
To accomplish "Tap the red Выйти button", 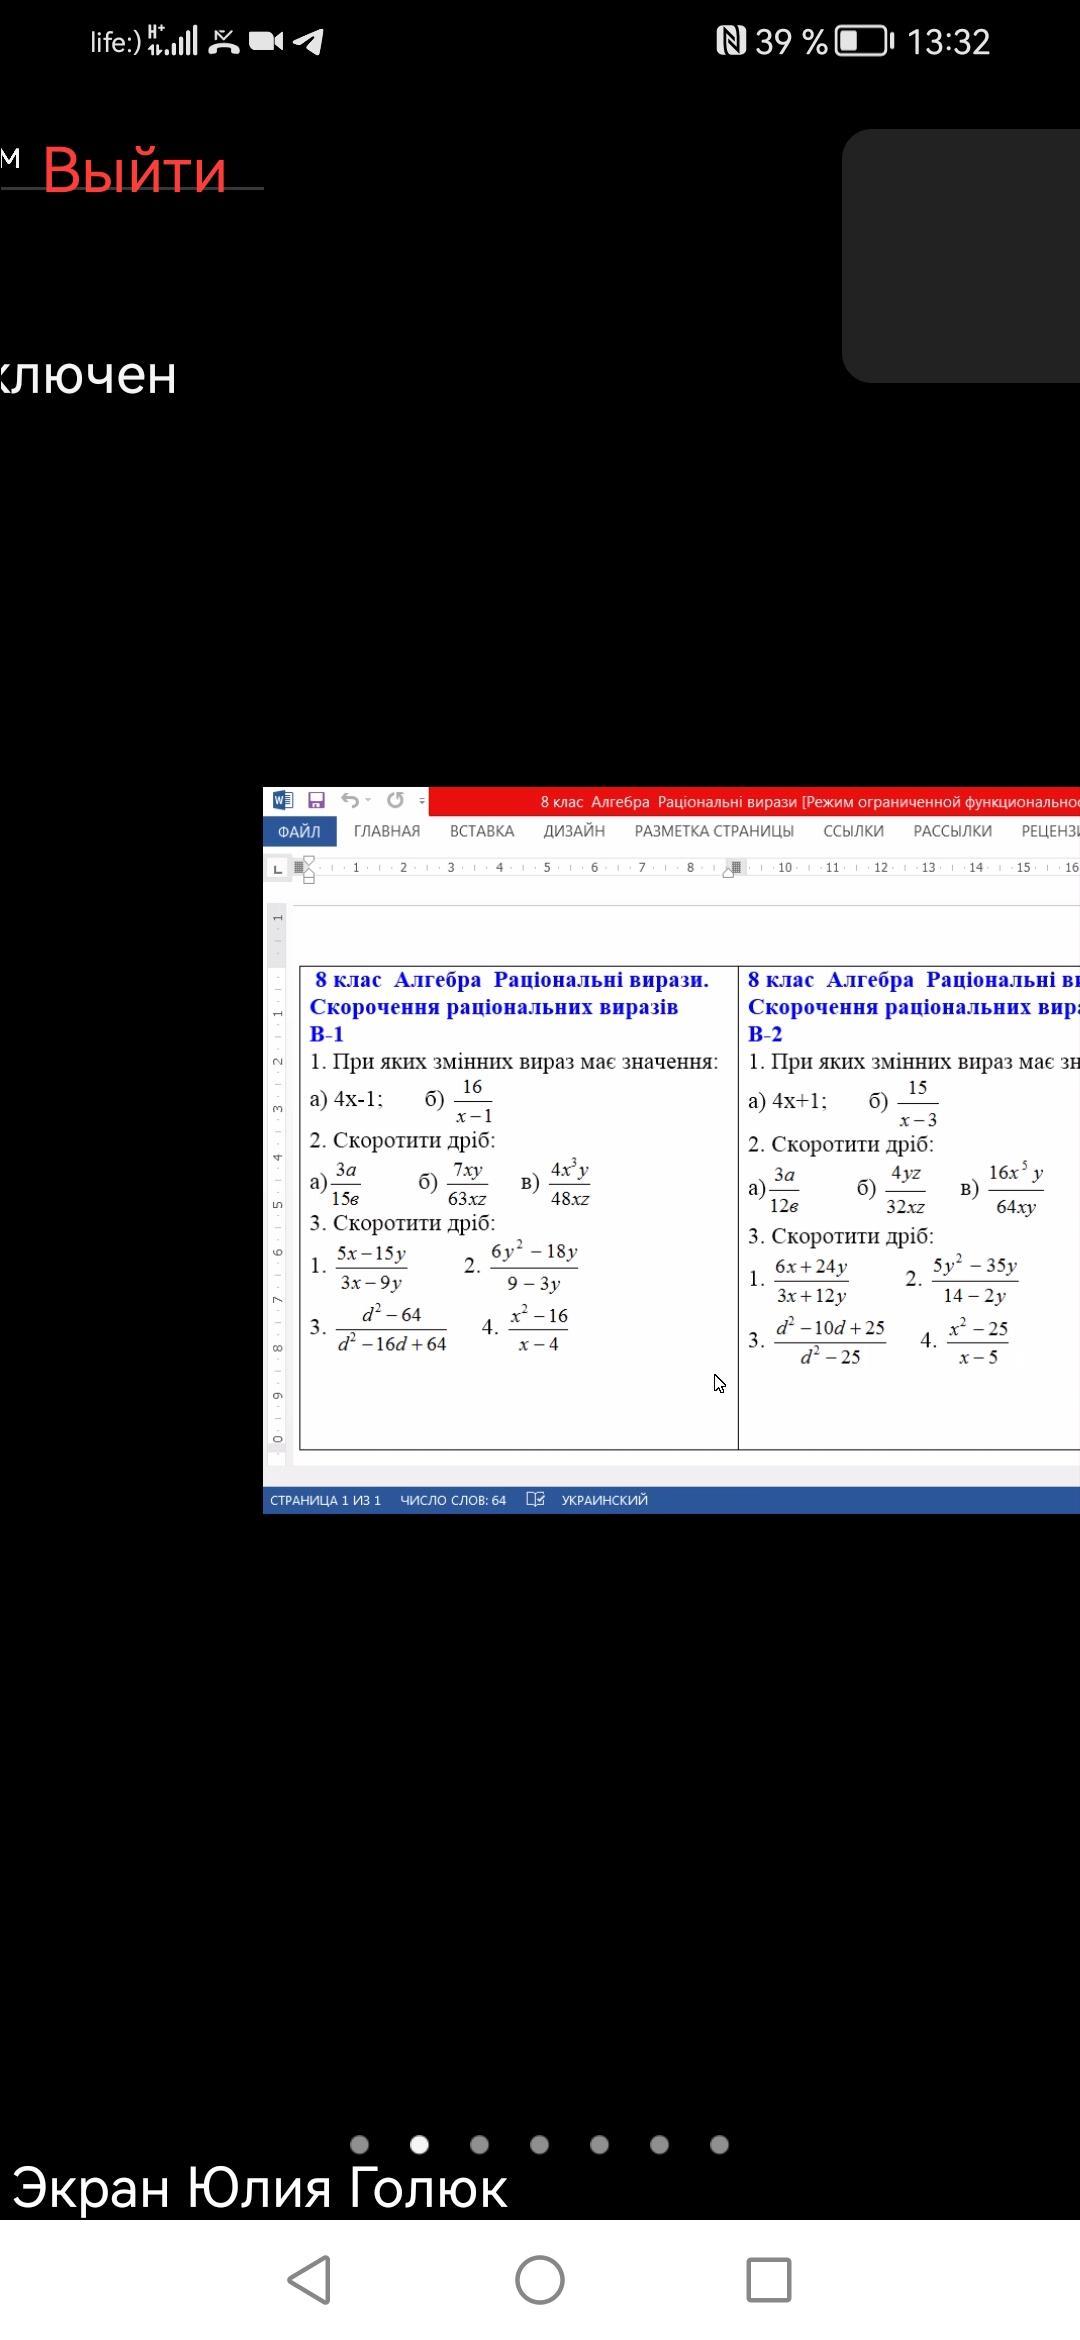I will 134,170.
